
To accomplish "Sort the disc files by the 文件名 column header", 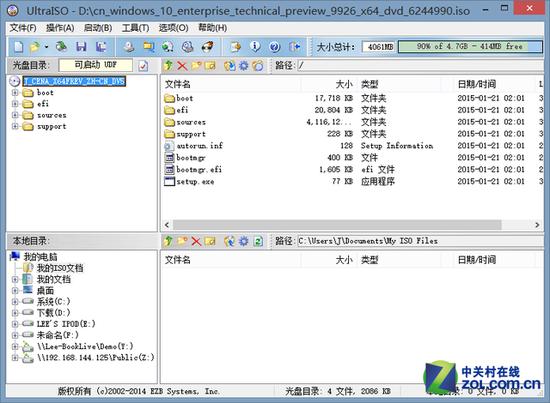I will coord(232,84).
